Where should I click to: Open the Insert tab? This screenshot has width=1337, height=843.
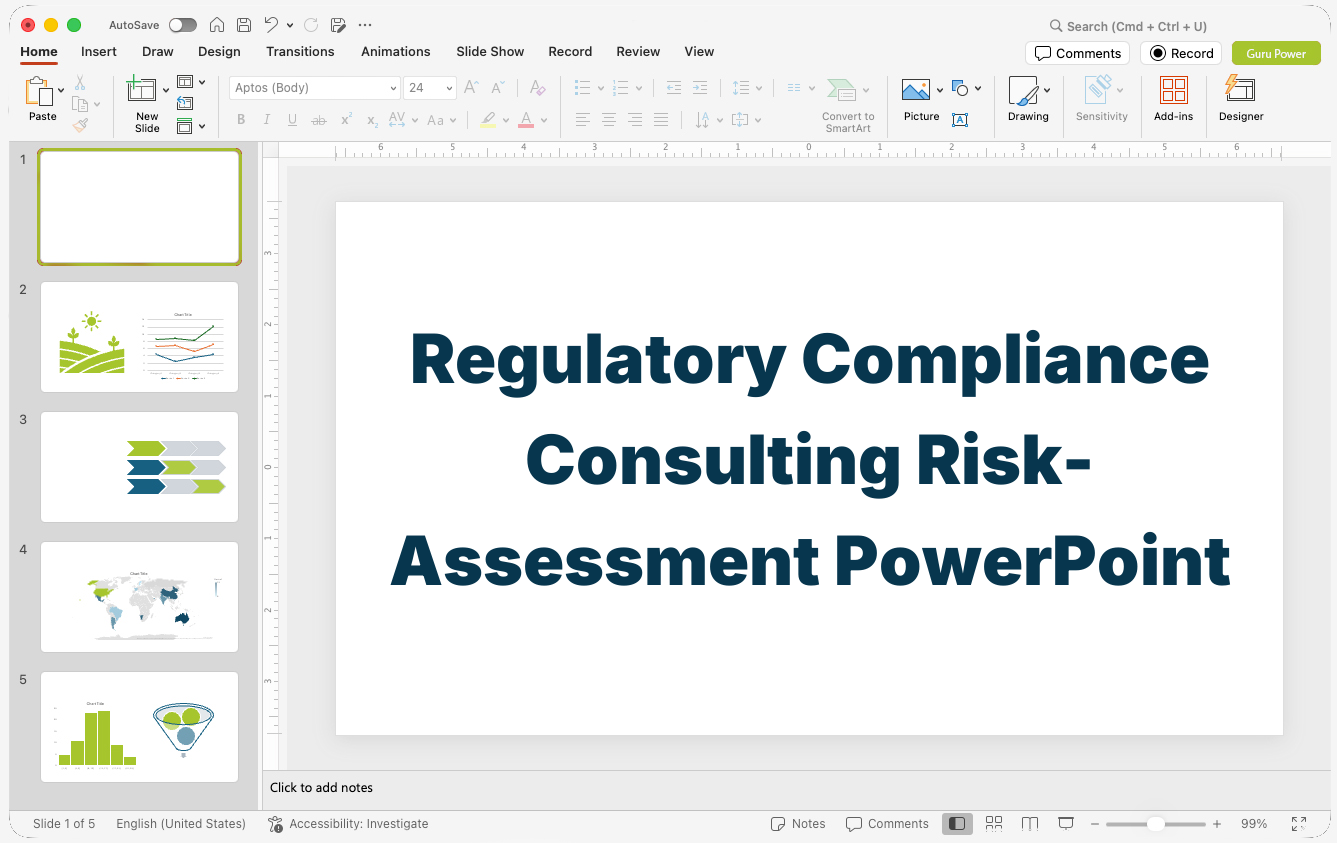[99, 51]
